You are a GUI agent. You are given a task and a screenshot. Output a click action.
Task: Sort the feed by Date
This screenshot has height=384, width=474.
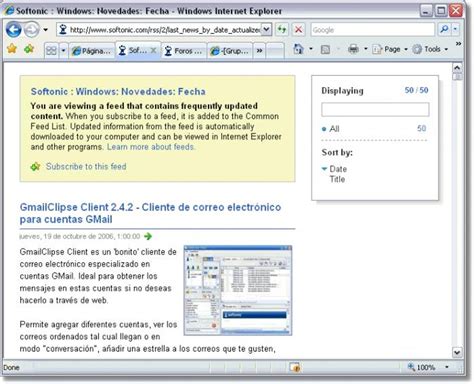point(338,169)
